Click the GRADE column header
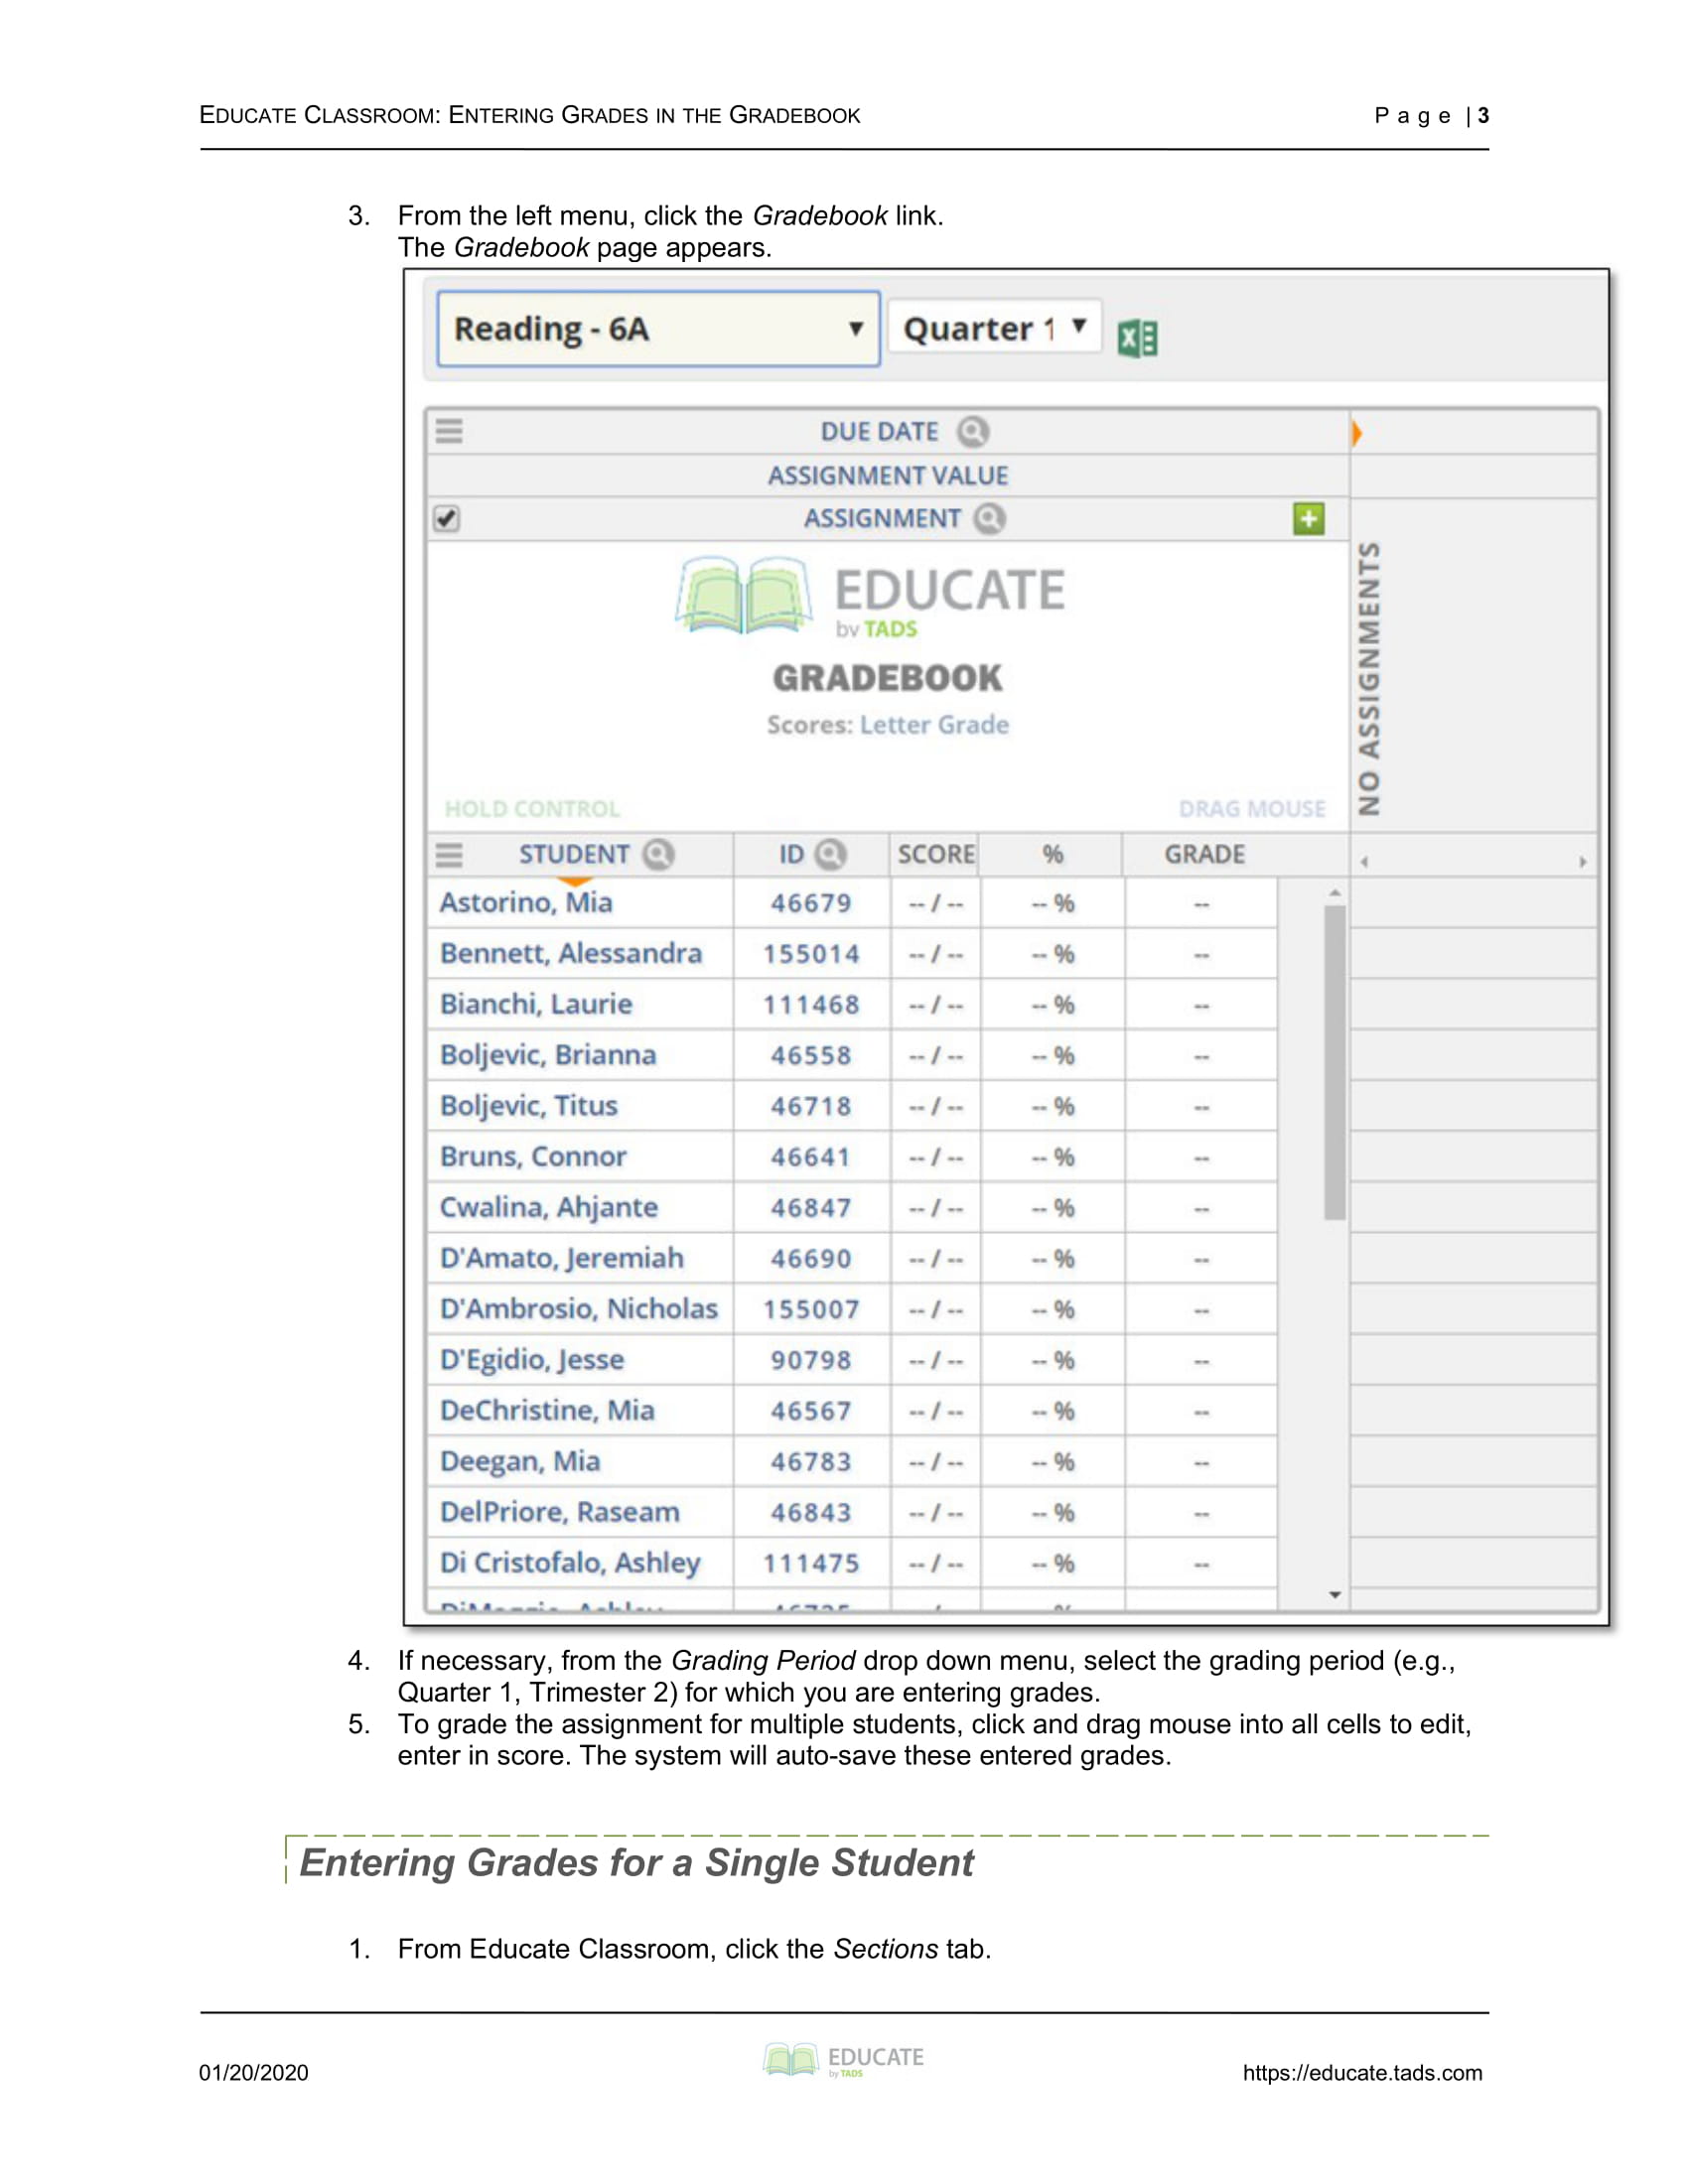 [1204, 854]
